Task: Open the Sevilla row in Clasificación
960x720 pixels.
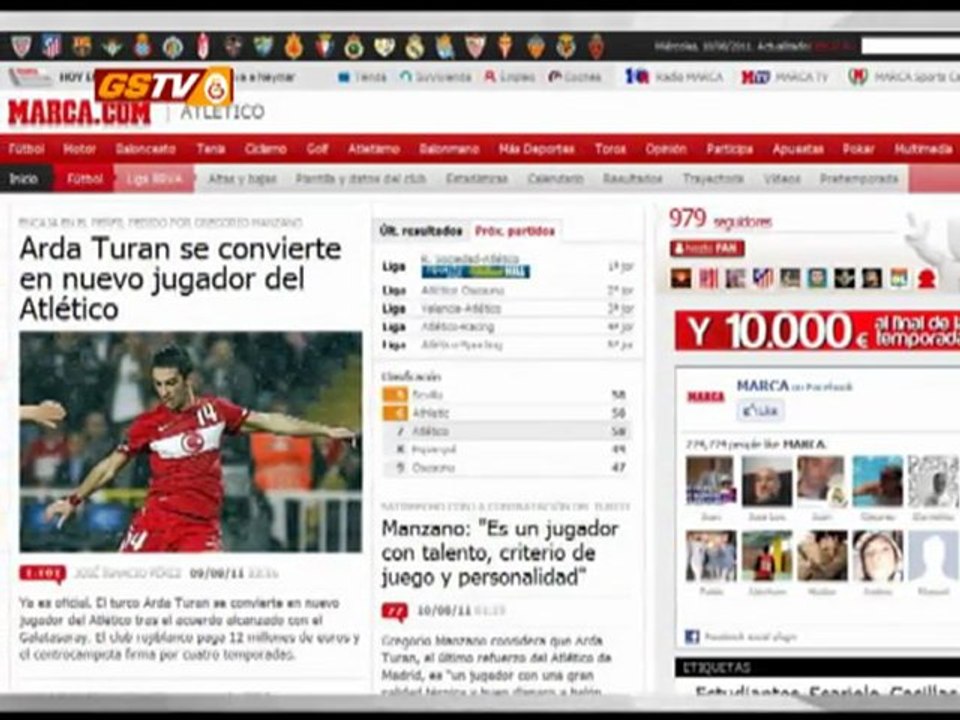Action: [507, 395]
